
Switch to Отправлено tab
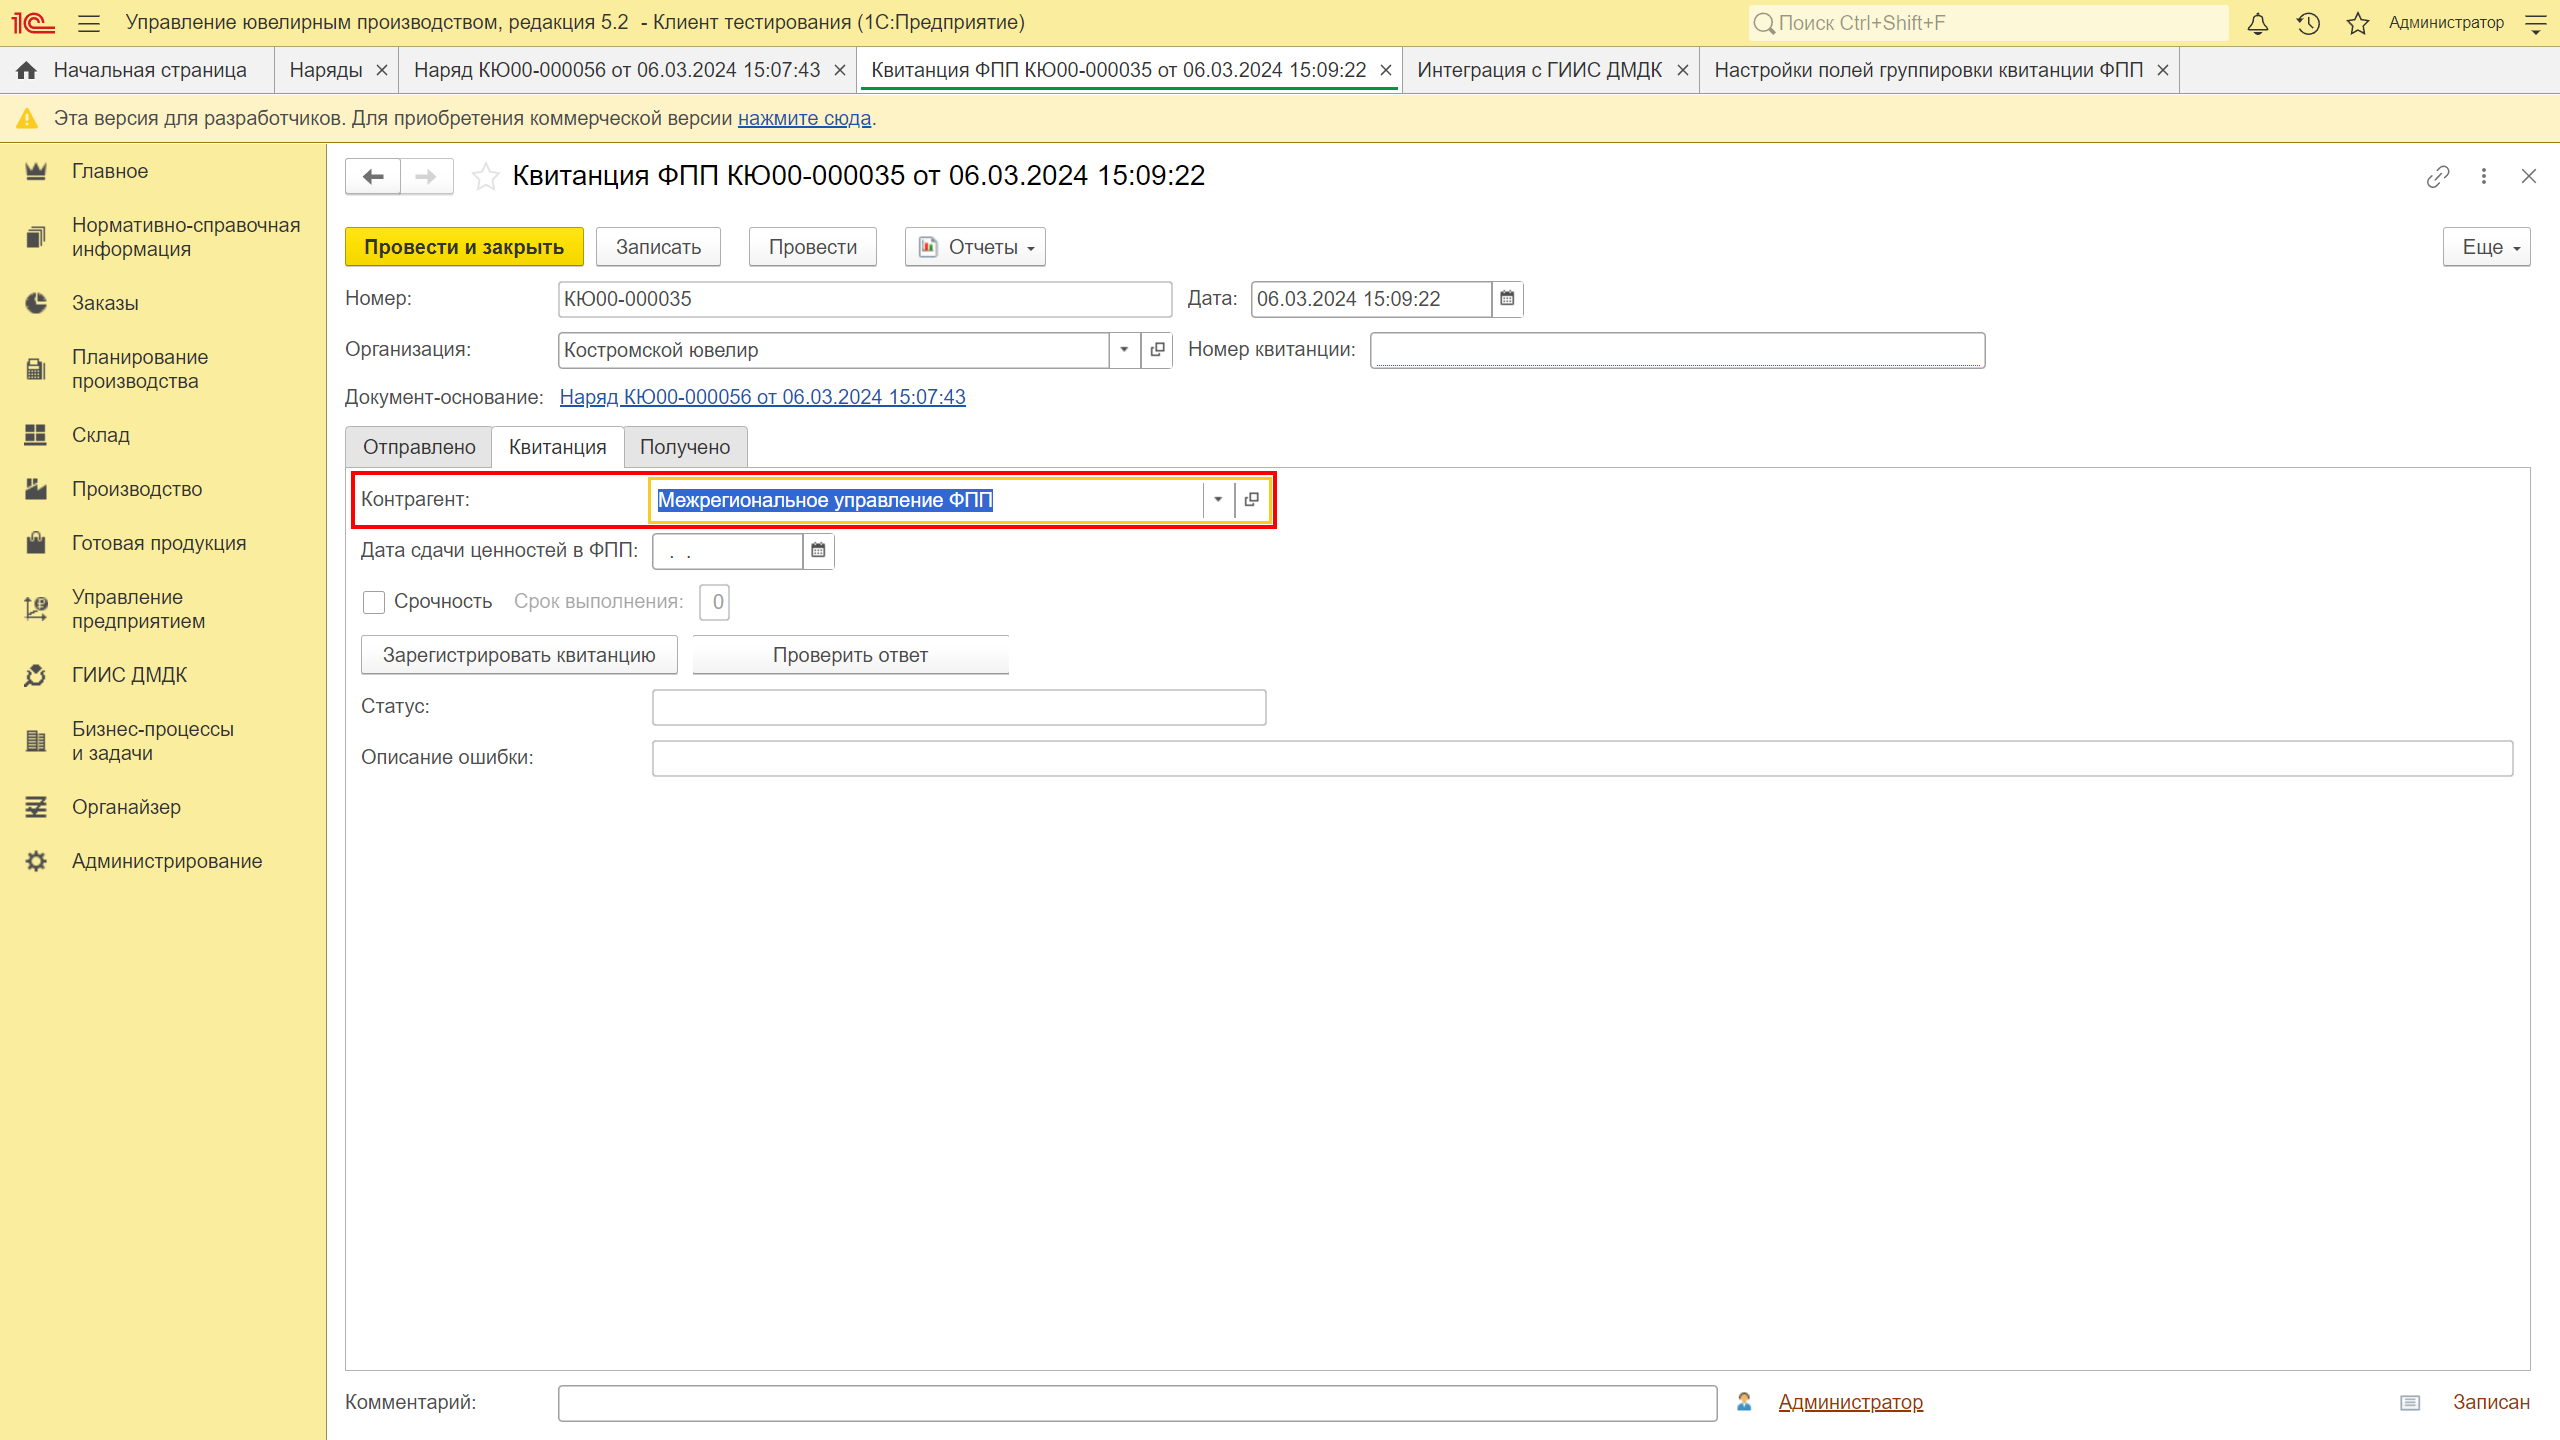[419, 447]
